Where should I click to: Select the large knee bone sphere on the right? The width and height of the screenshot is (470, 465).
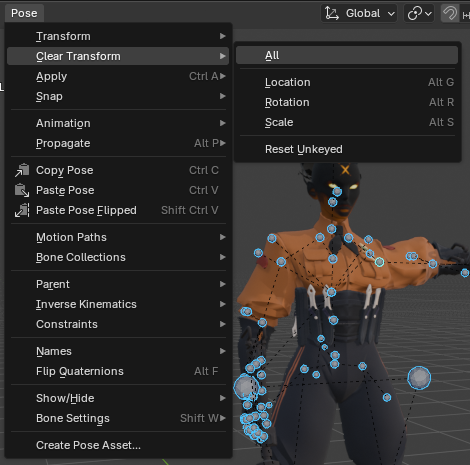coord(419,378)
